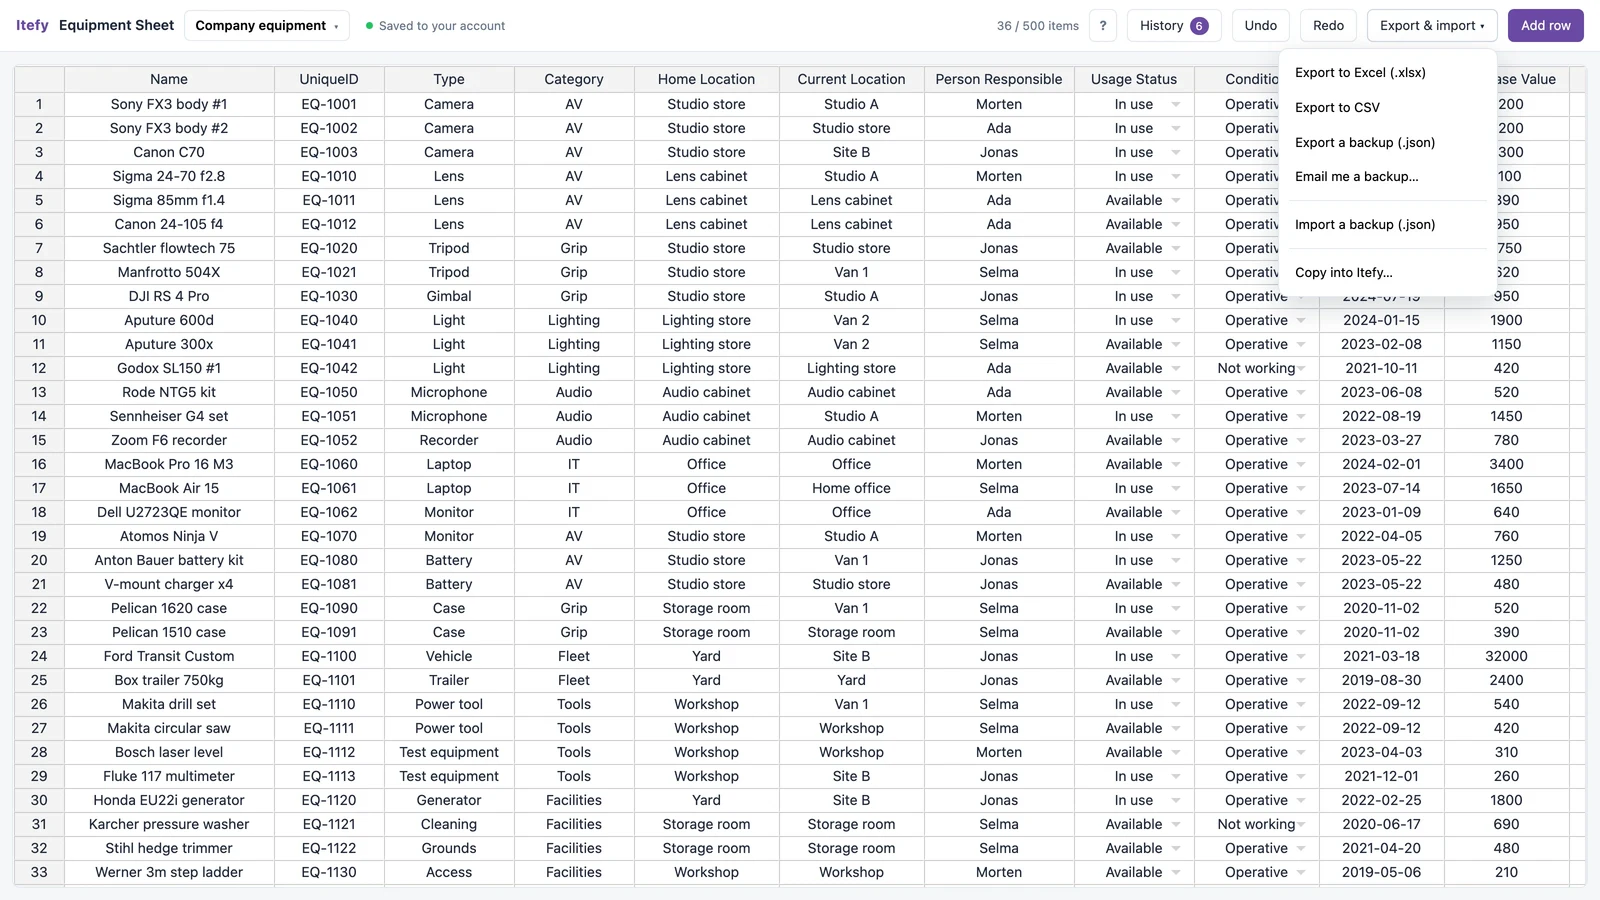Click the cell 'Honda EU22i generator'
The height and width of the screenshot is (900, 1600).
coord(169,800)
